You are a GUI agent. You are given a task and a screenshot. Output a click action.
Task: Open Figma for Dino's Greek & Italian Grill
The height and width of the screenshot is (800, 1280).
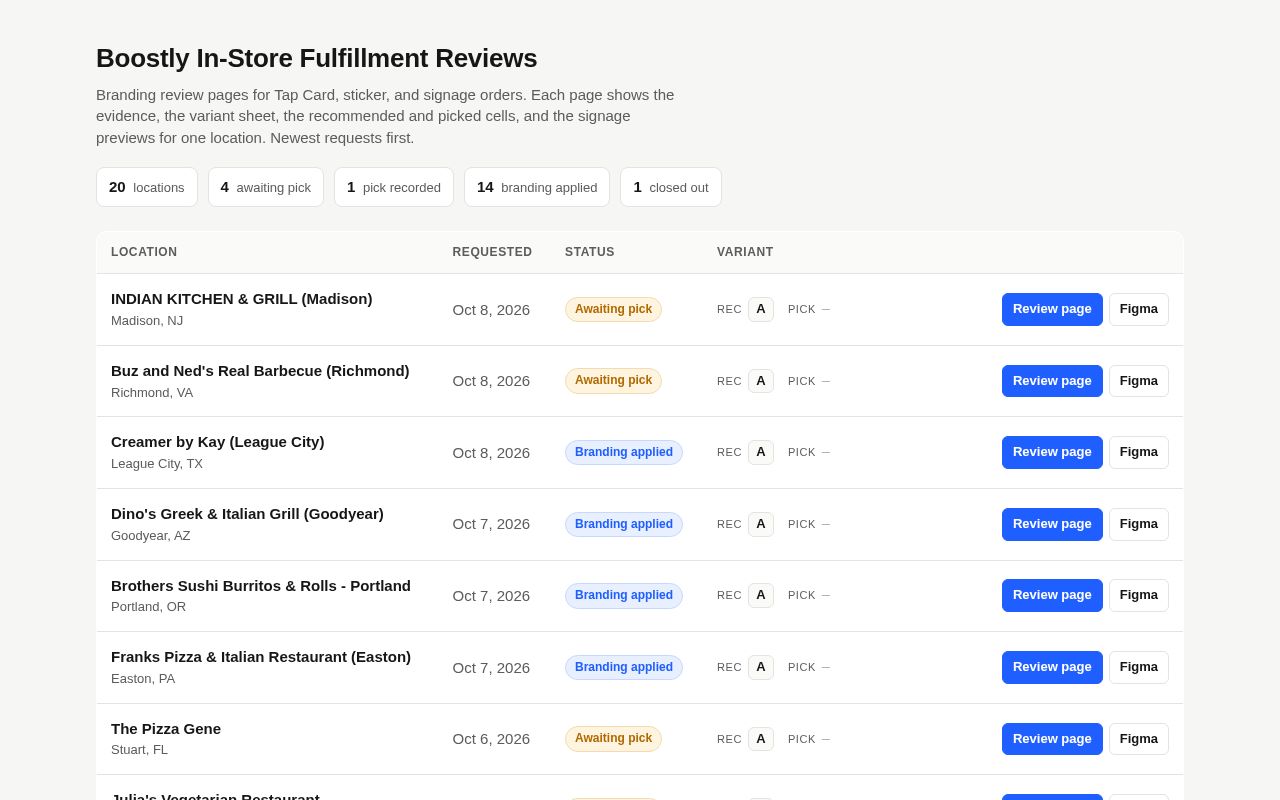pos(1139,524)
